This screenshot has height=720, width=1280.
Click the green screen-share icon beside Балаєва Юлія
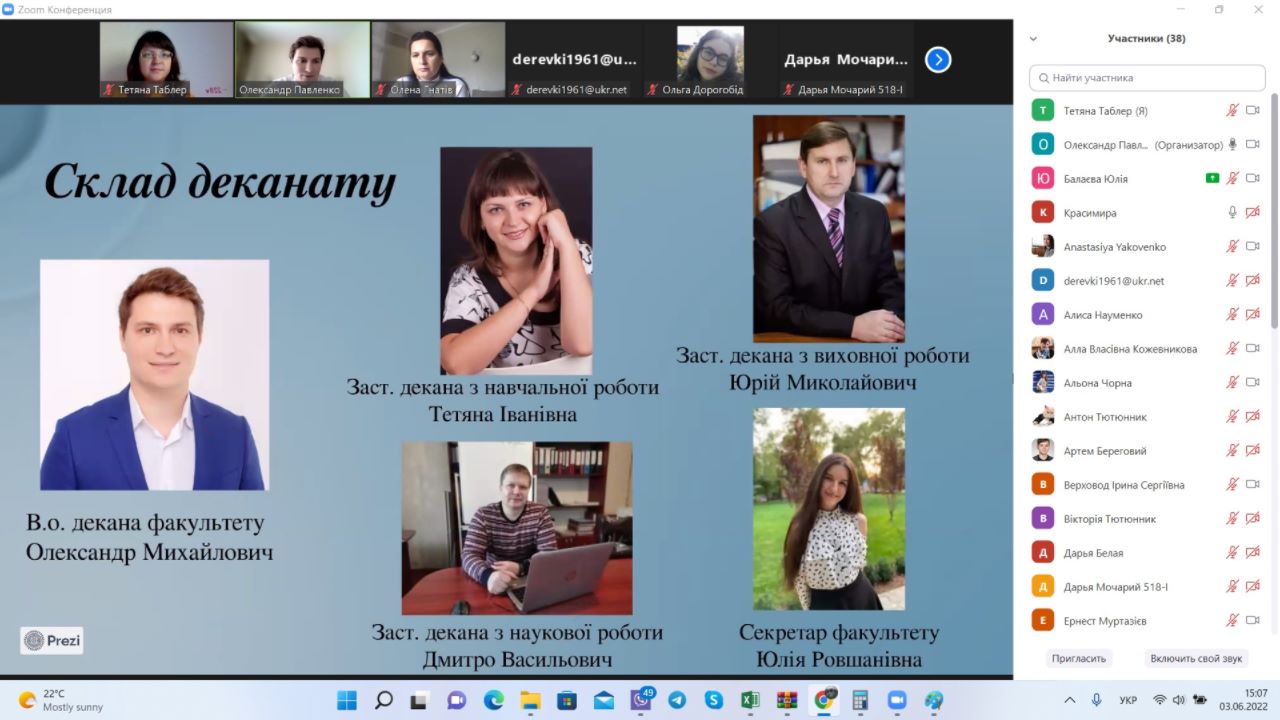(1212, 179)
